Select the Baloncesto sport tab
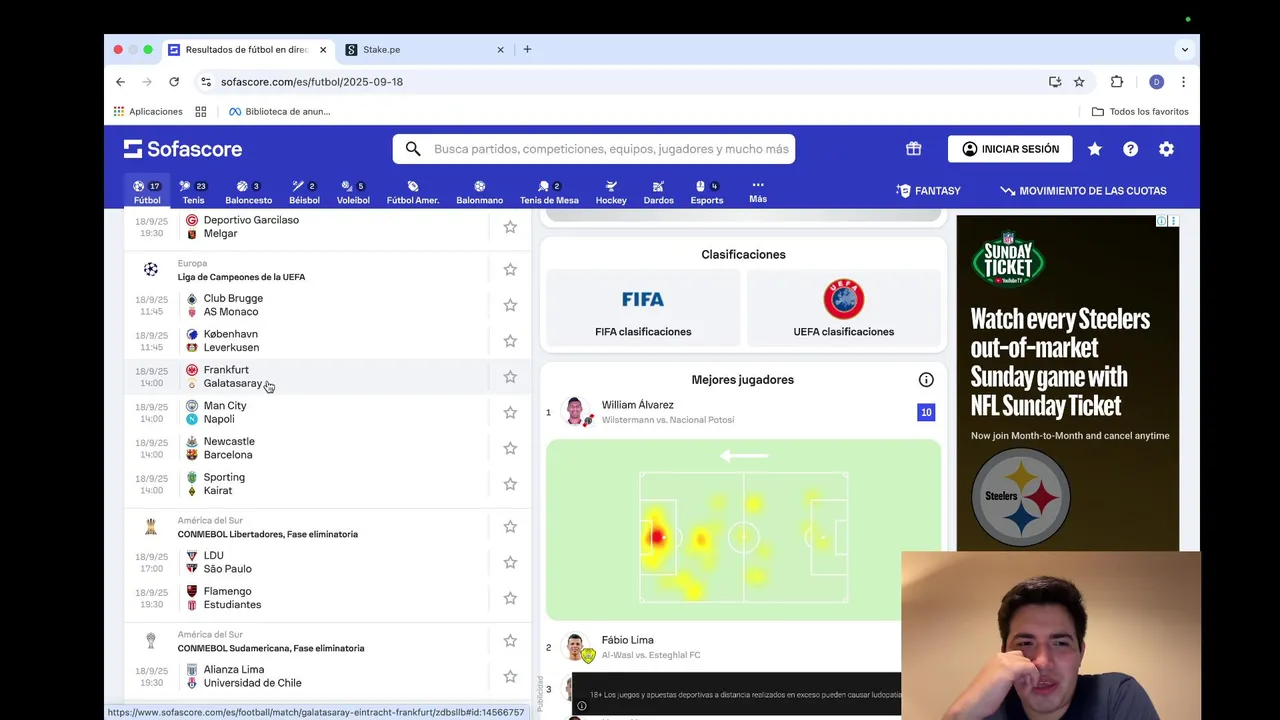The height and width of the screenshot is (720, 1280). pyautogui.click(x=248, y=192)
